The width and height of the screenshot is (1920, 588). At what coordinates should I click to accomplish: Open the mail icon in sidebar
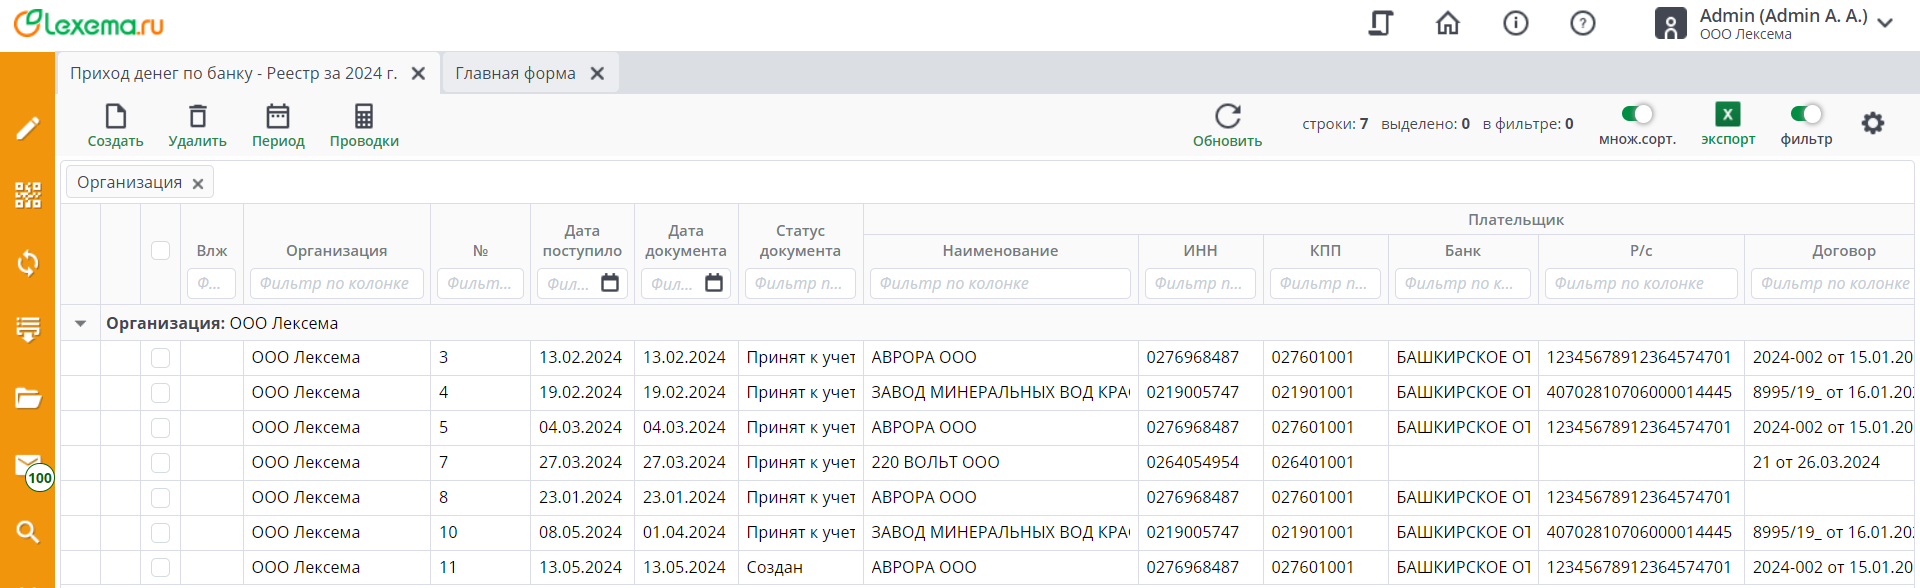[x=28, y=466]
